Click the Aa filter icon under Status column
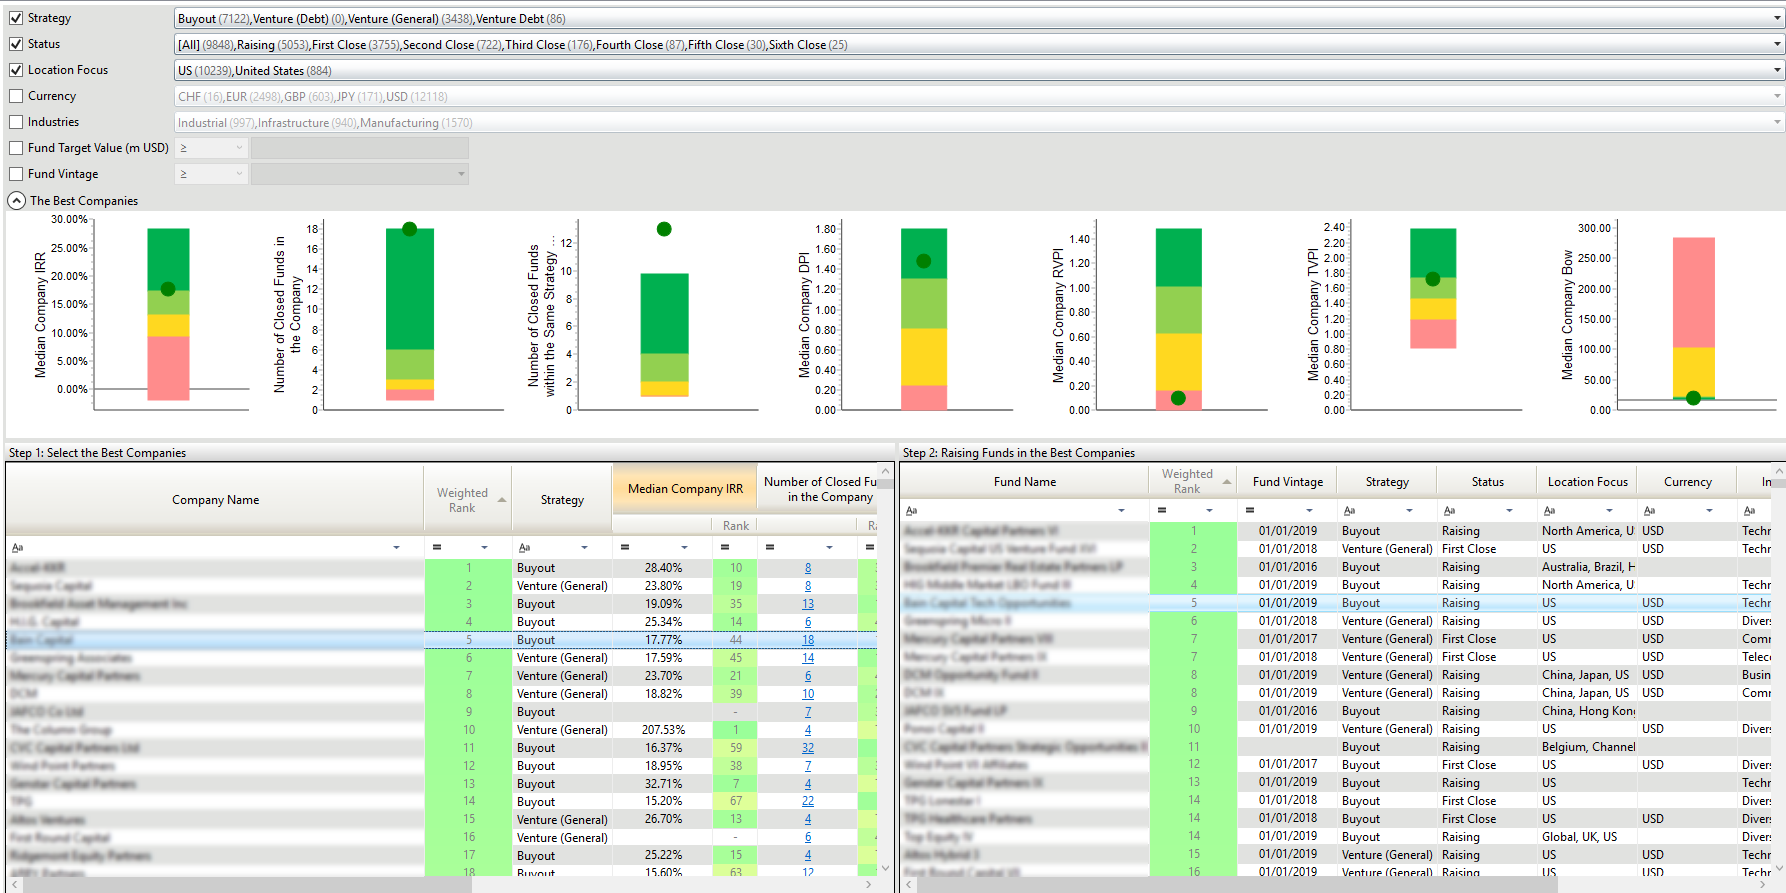The height and width of the screenshot is (893, 1786). coord(1449,511)
